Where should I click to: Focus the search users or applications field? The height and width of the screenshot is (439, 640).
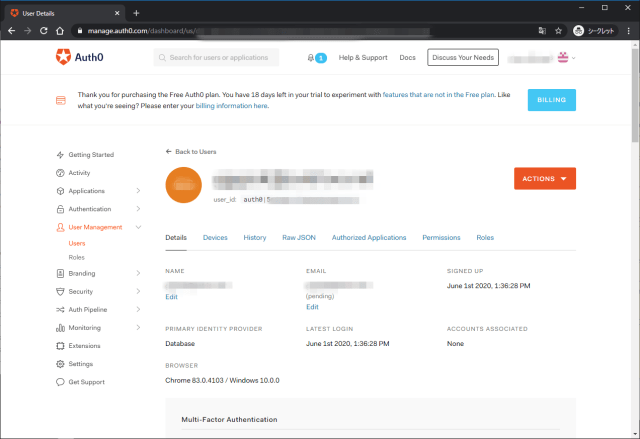point(216,58)
